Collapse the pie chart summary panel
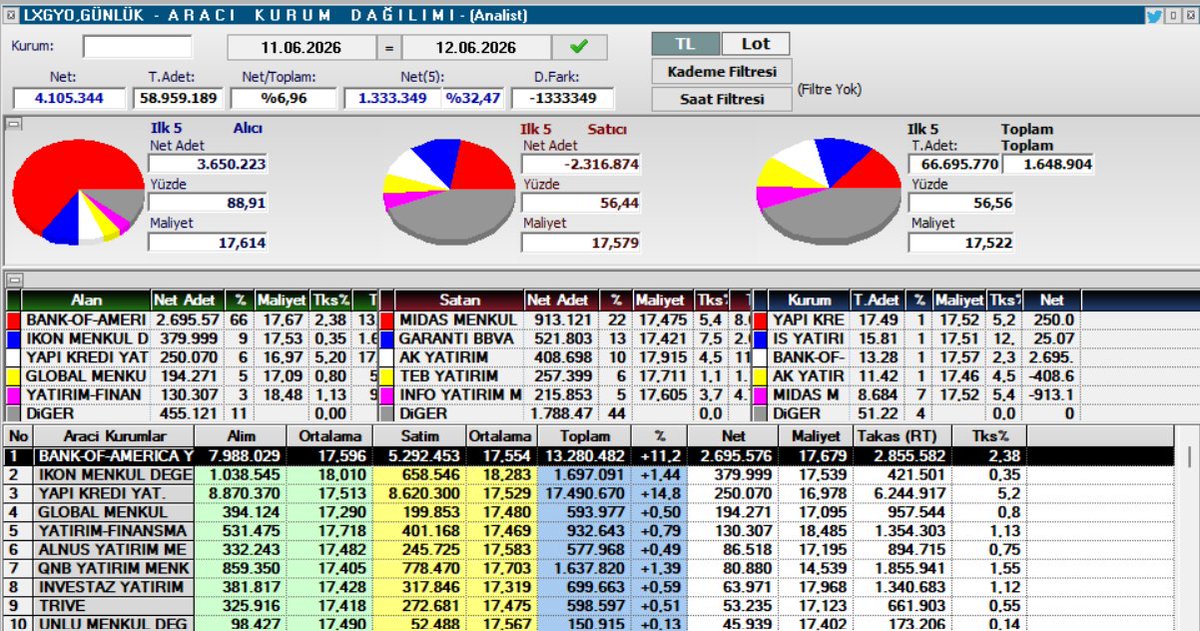This screenshot has width=1200, height=631. tap(14, 124)
